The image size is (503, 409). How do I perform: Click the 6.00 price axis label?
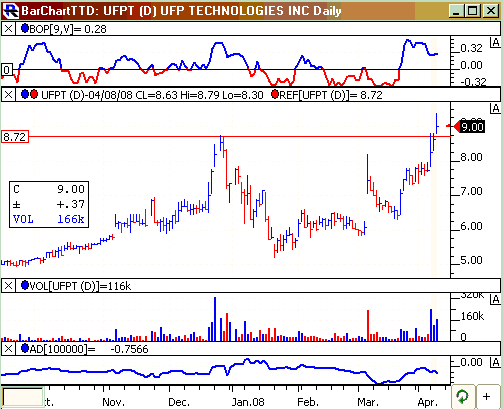click(471, 226)
